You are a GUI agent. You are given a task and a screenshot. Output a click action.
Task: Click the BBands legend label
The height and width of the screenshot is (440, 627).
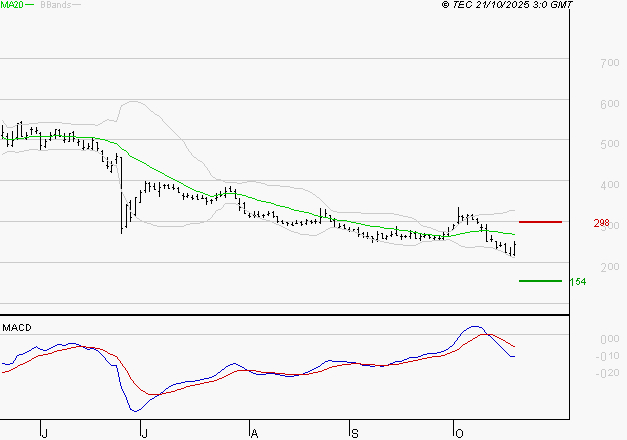56,5
